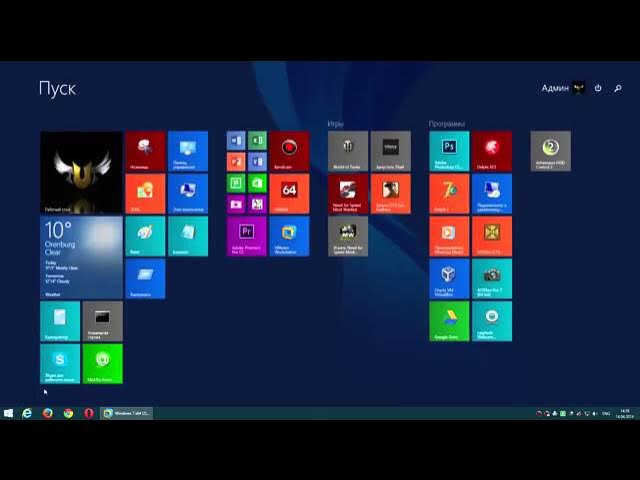Open the Notepad tile beside Paint

[x=188, y=236]
